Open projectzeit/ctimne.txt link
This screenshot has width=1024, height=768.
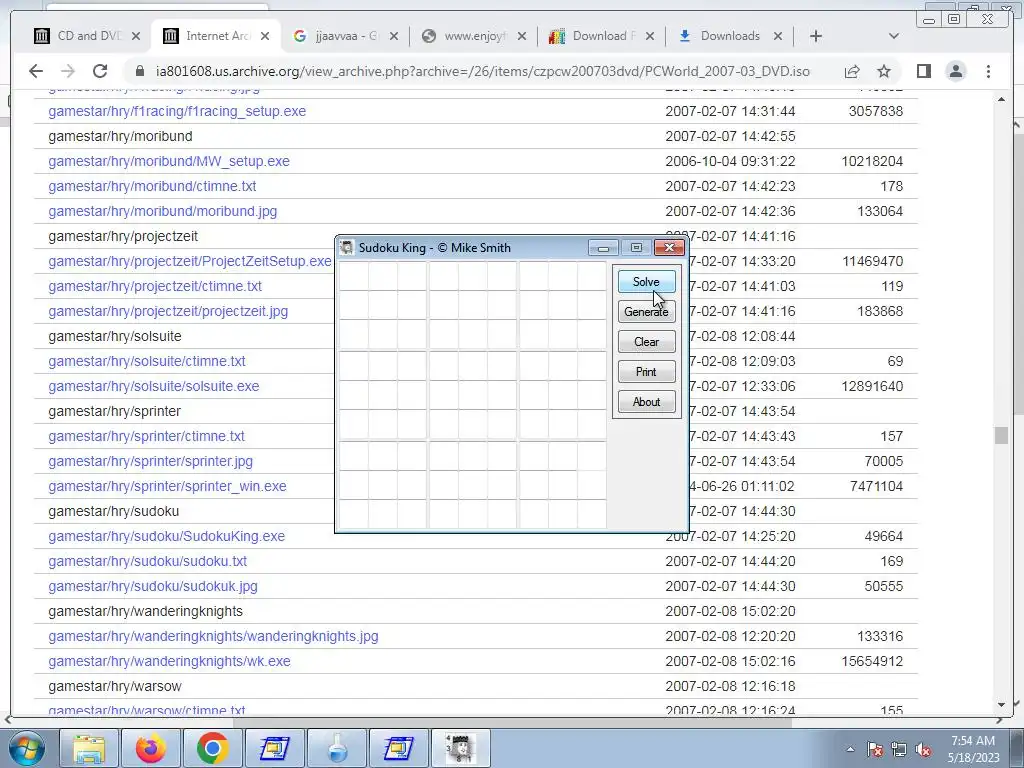point(155,286)
